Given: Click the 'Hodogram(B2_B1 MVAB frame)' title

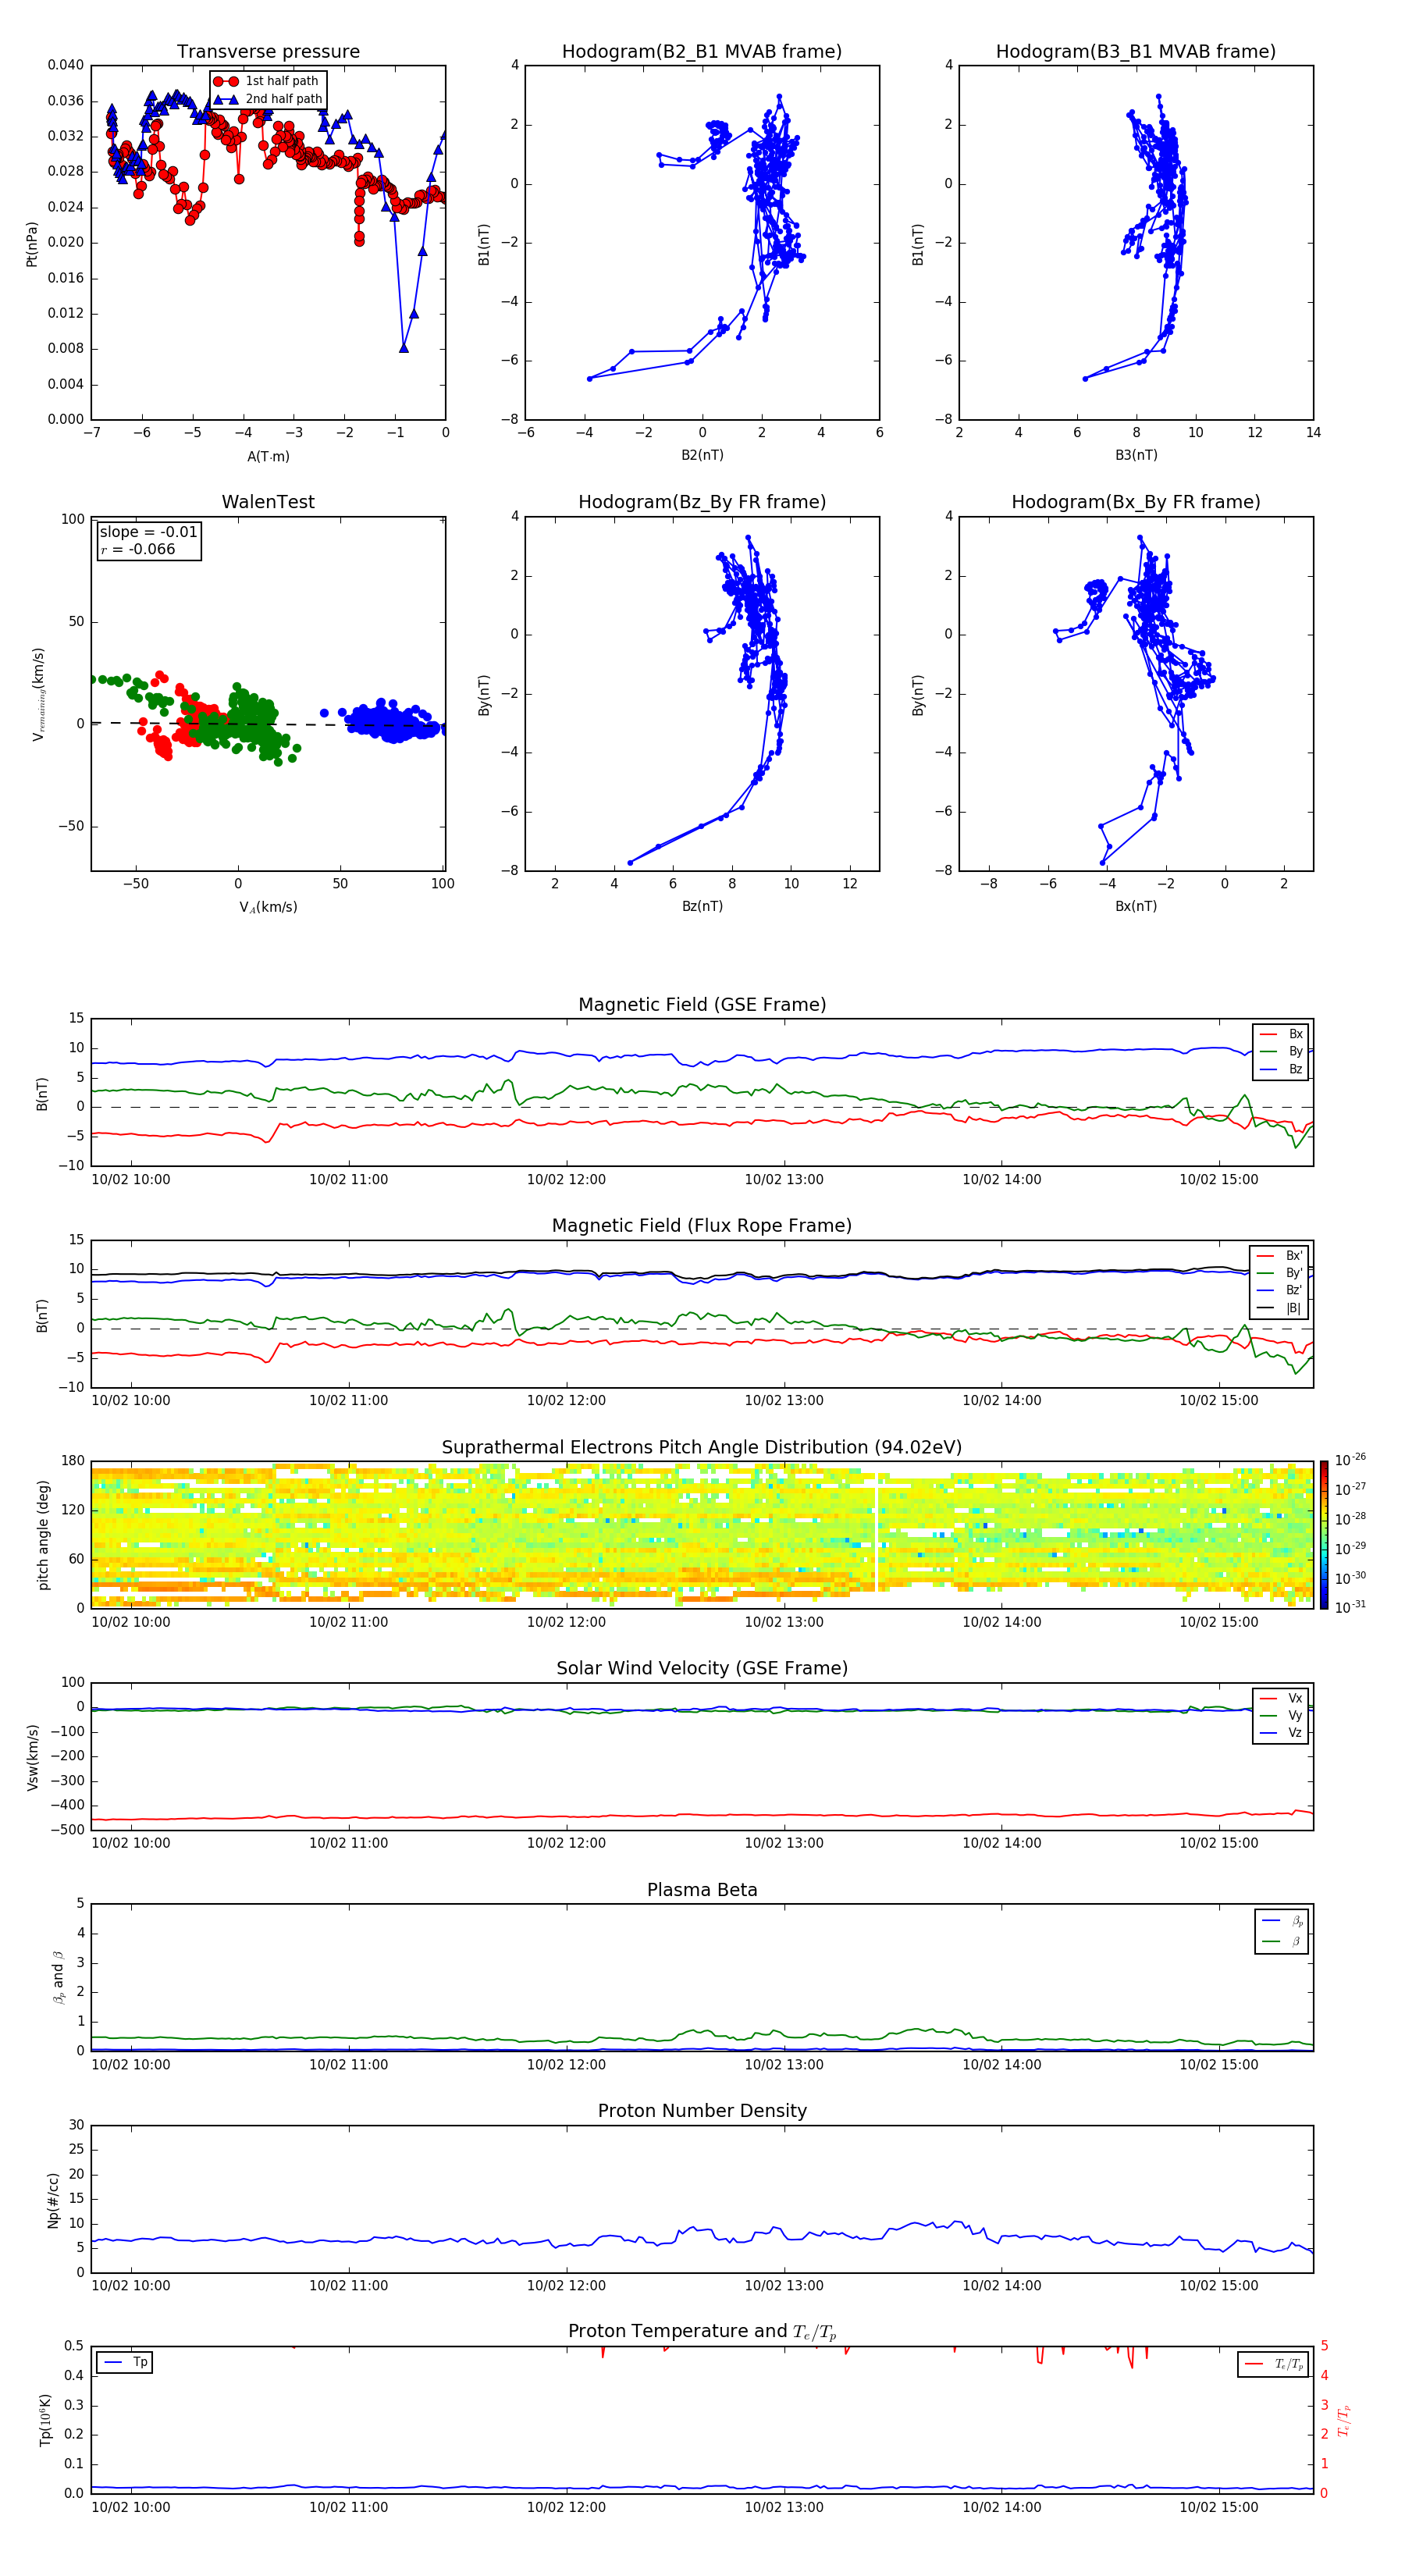Looking at the screenshot, I should [x=702, y=52].
